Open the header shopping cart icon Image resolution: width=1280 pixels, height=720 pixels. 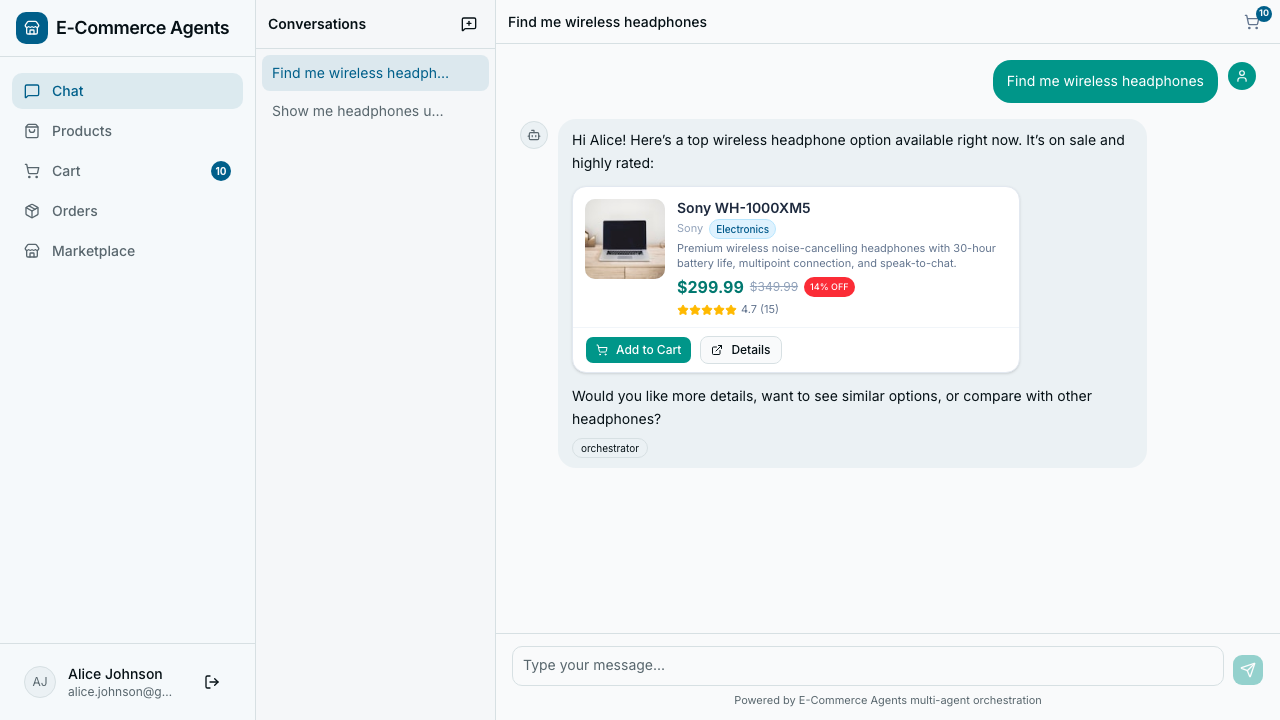coord(1251,22)
